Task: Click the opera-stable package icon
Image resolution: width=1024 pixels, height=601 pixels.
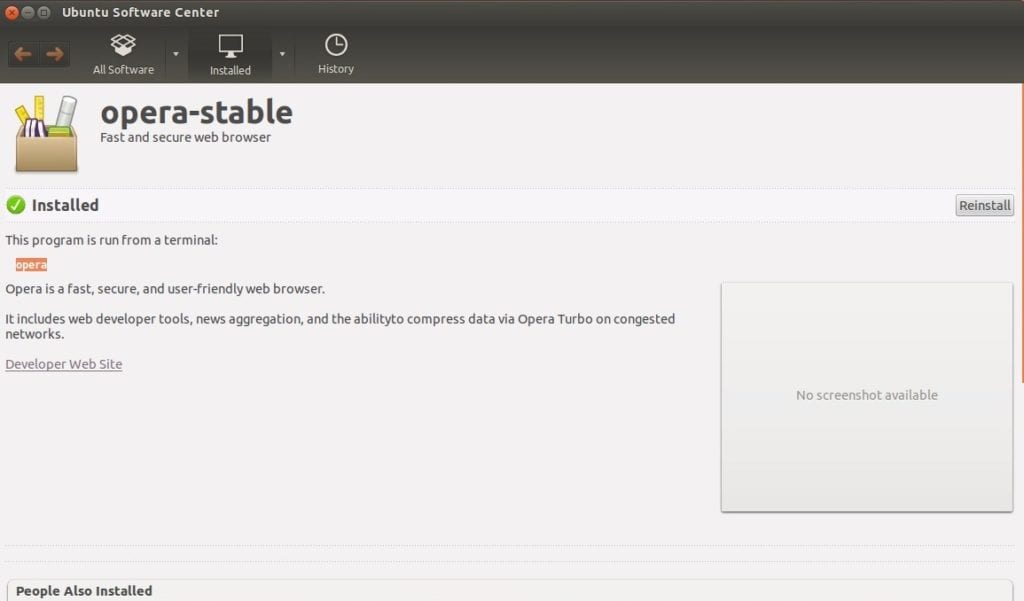Action: 46,134
